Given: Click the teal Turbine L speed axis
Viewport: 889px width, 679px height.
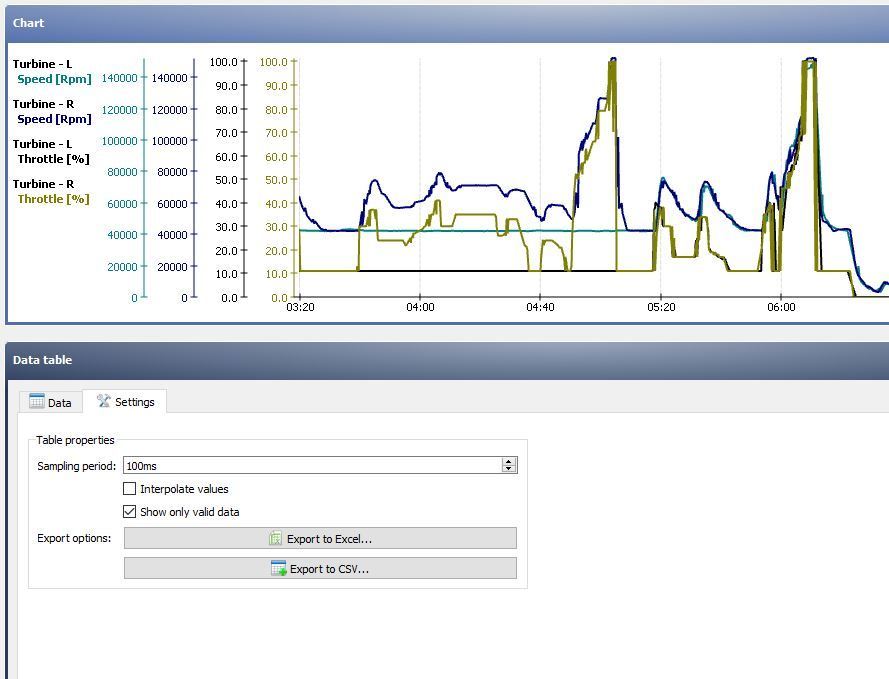Looking at the screenshot, I should coord(144,180).
